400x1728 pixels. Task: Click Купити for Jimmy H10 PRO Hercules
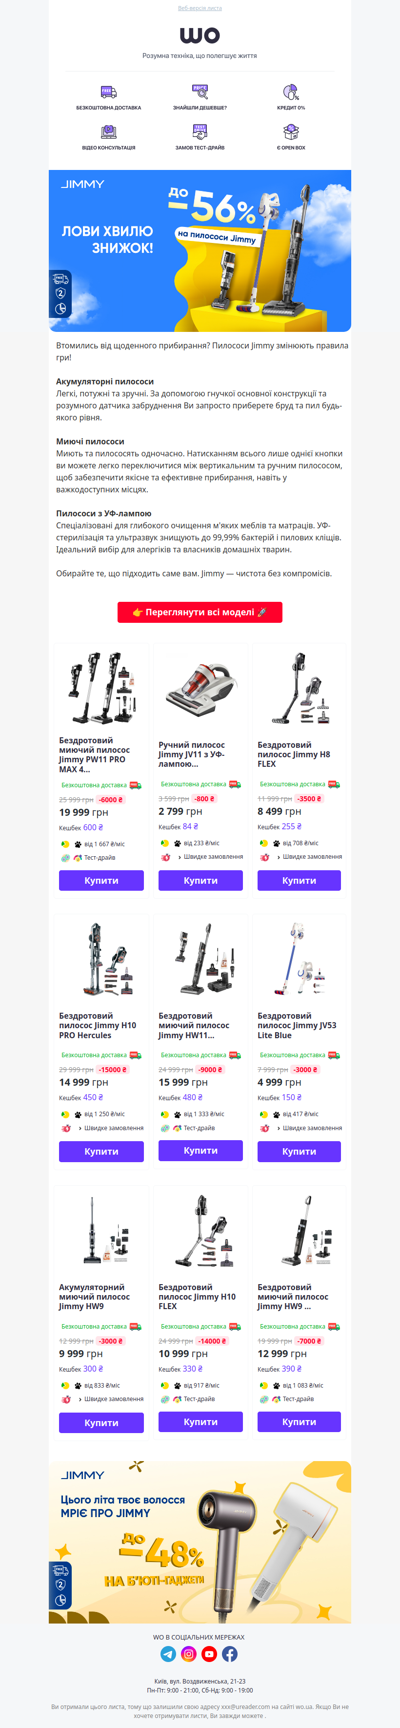click(x=101, y=1151)
